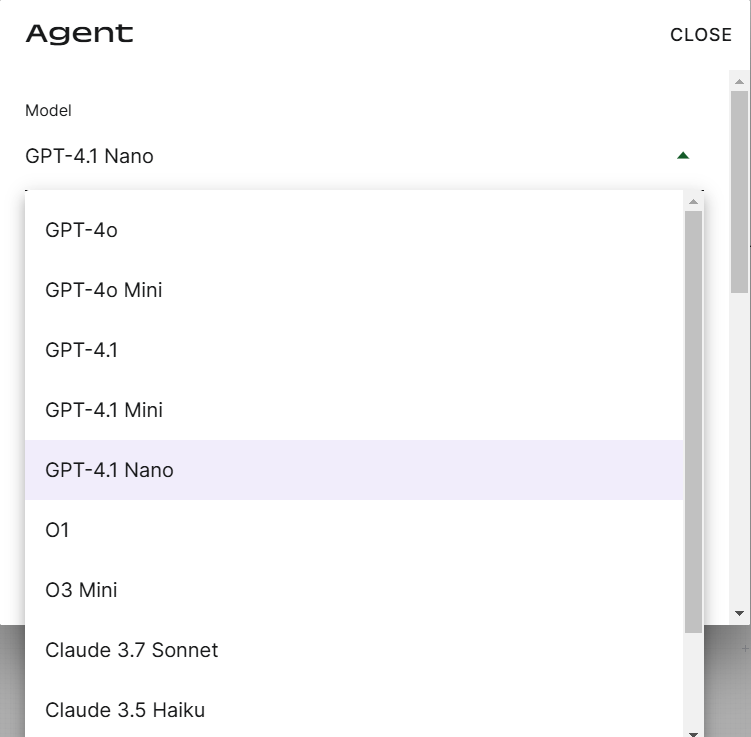Click the Model field label
751x737 pixels.
click(x=48, y=111)
